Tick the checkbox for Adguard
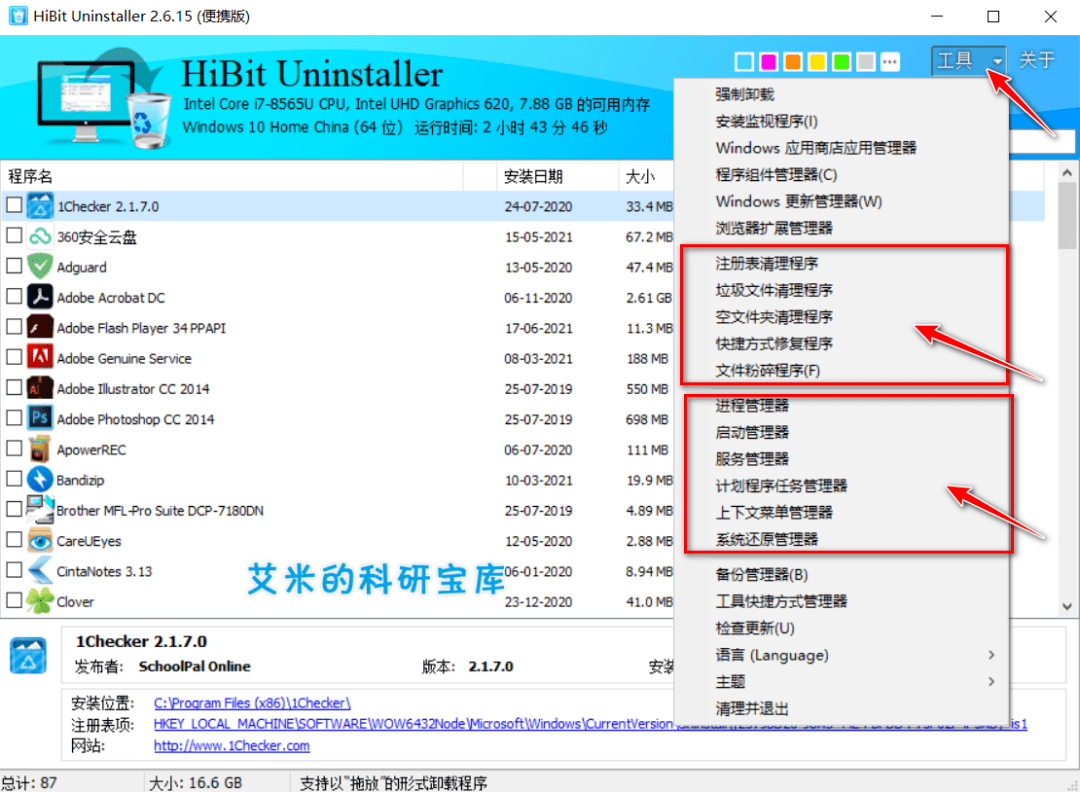 click(14, 266)
